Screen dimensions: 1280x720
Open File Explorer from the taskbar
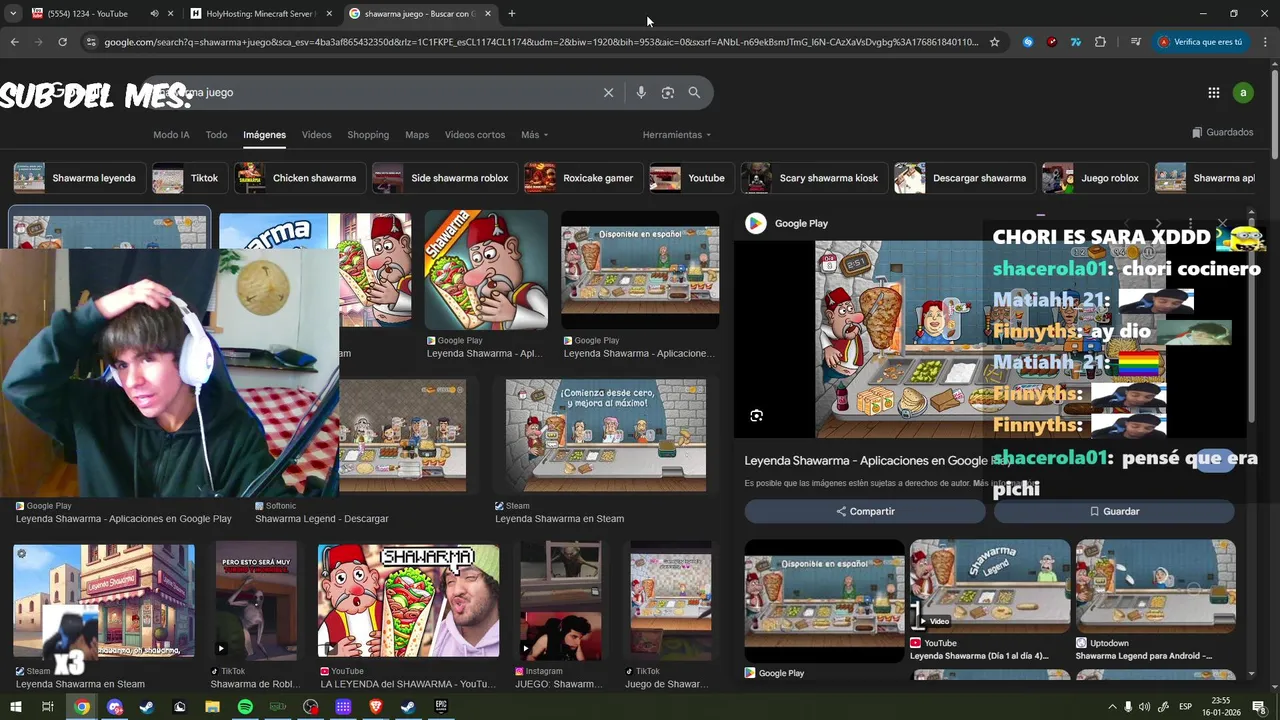pos(212,707)
